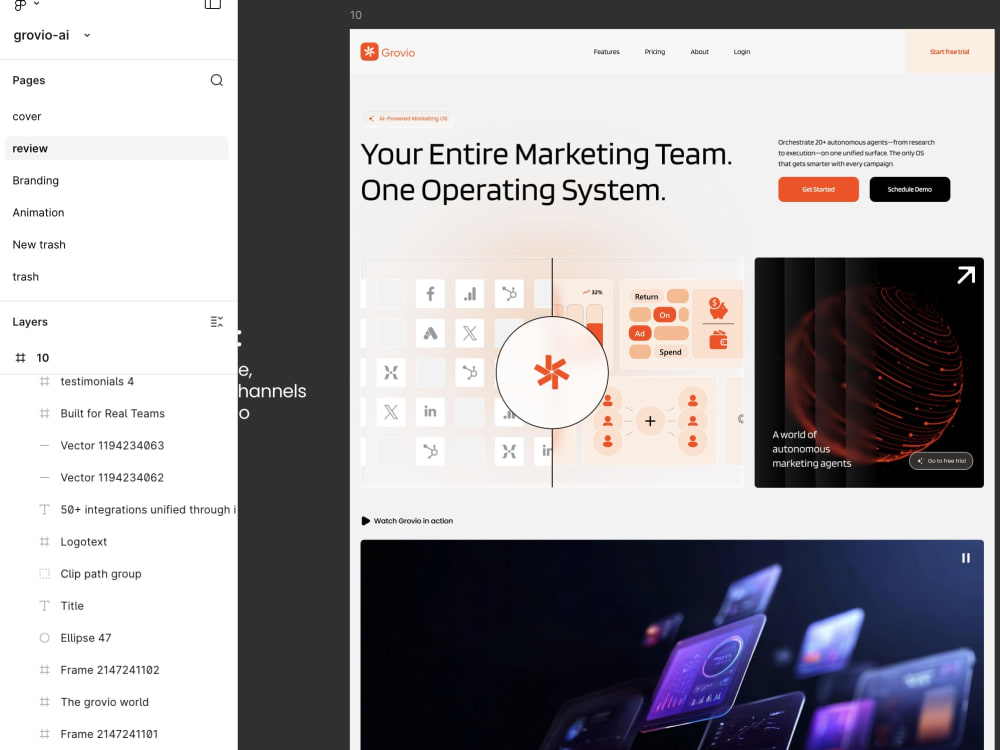This screenshot has width=1000, height=750.
Task: Click the On pill in dashboard card
Action: tap(665, 315)
